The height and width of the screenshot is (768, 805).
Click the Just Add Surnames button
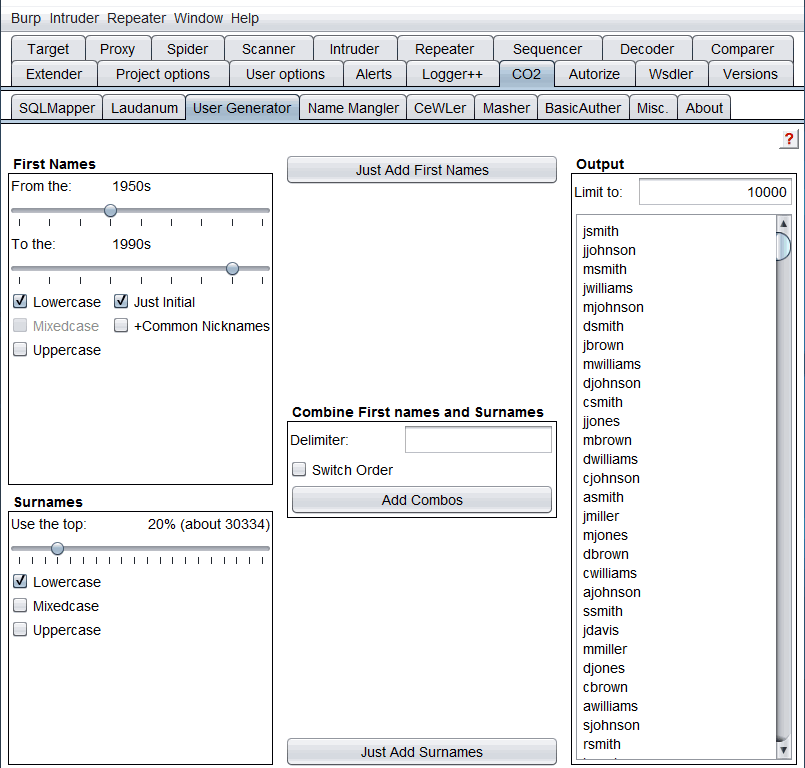click(x=422, y=752)
